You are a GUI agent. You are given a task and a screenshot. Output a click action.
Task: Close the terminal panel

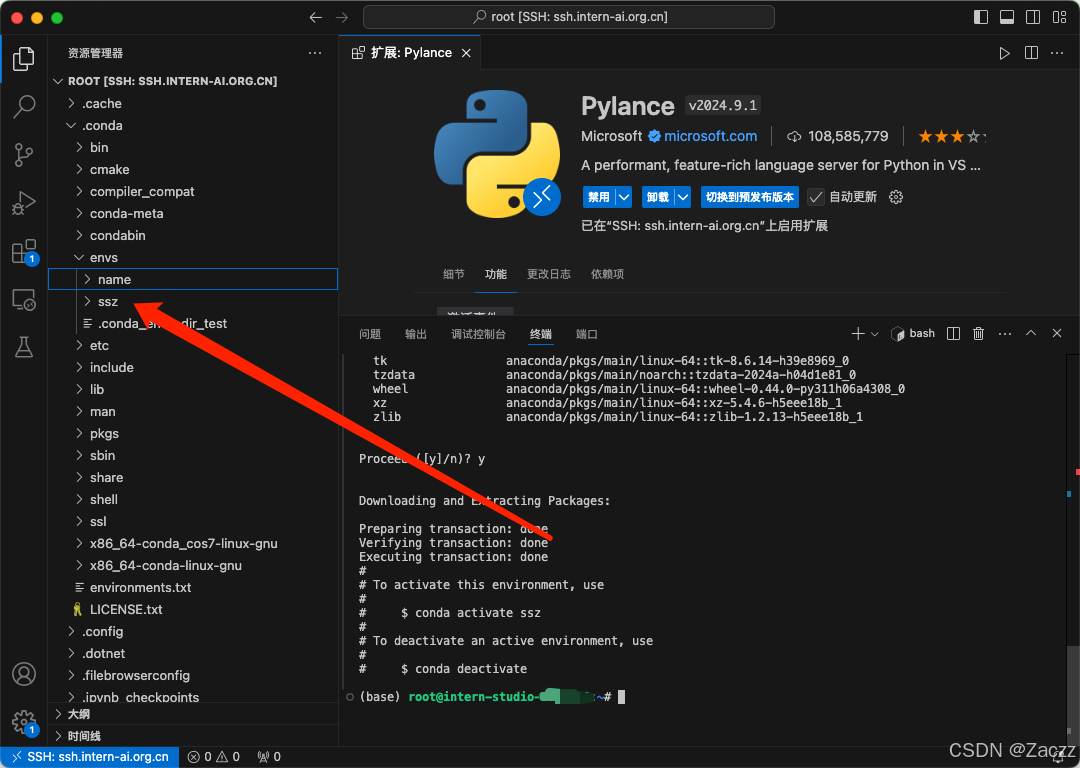point(1057,333)
